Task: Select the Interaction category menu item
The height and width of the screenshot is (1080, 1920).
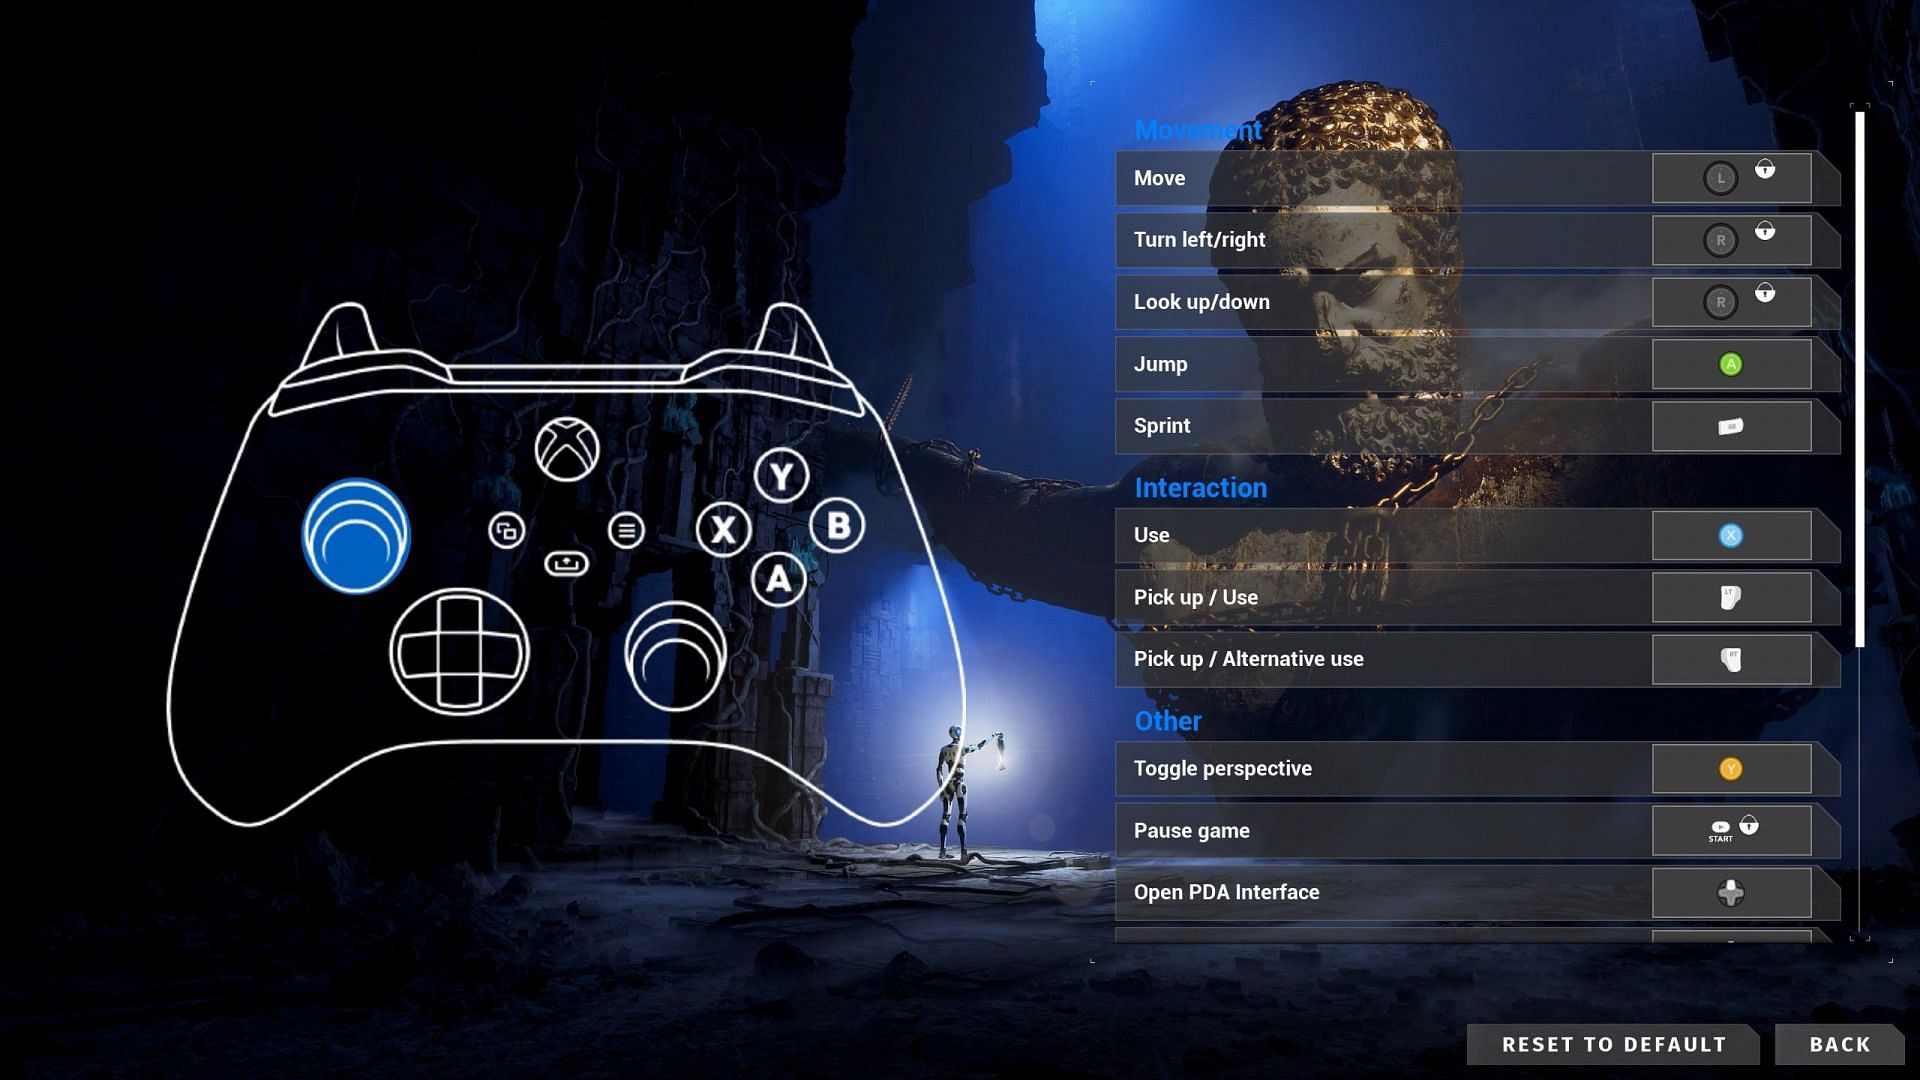Action: point(1200,488)
